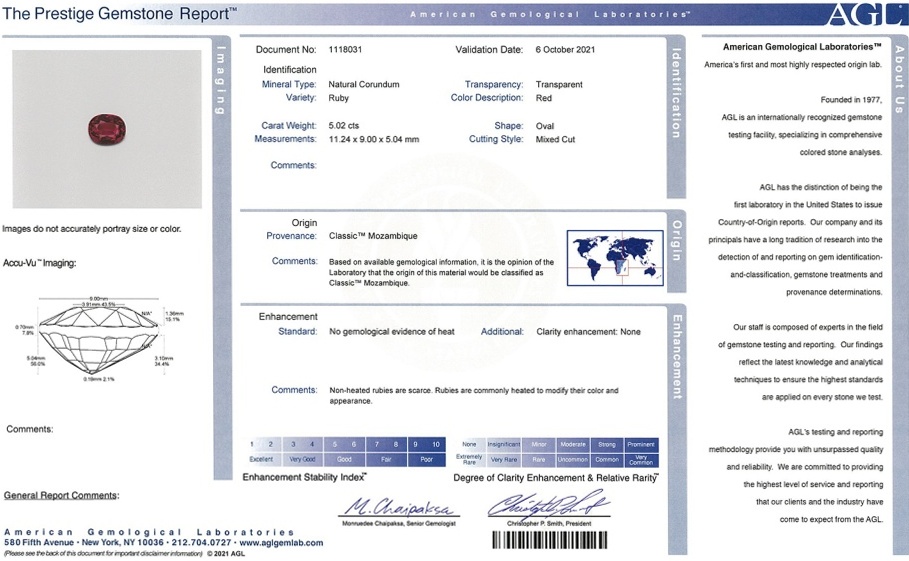This screenshot has height=561, width=909.
Task: Click the Degree of Clarity Enhancement & Relative Rarity caption
Action: (555, 478)
